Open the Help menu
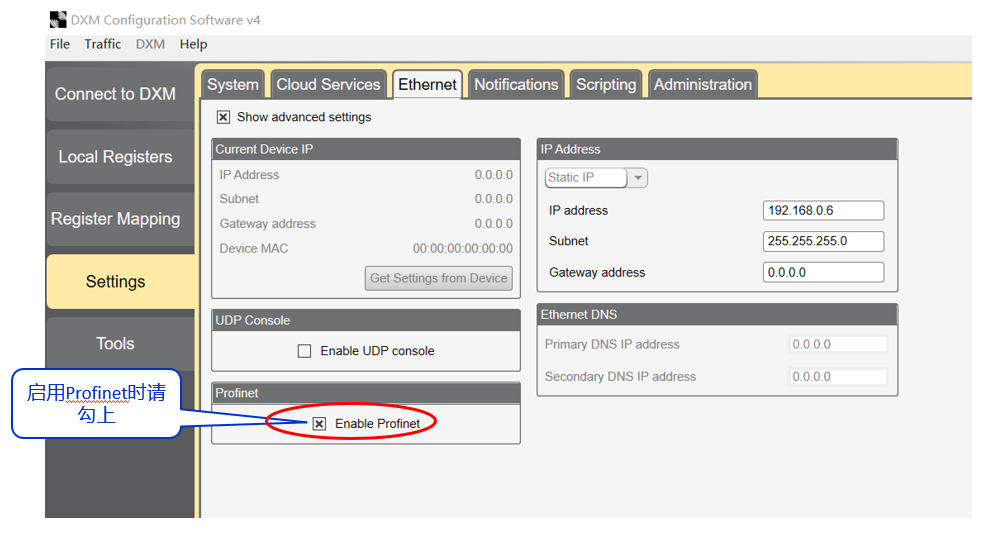Image resolution: width=997 pixels, height=537 pixels. (x=193, y=44)
